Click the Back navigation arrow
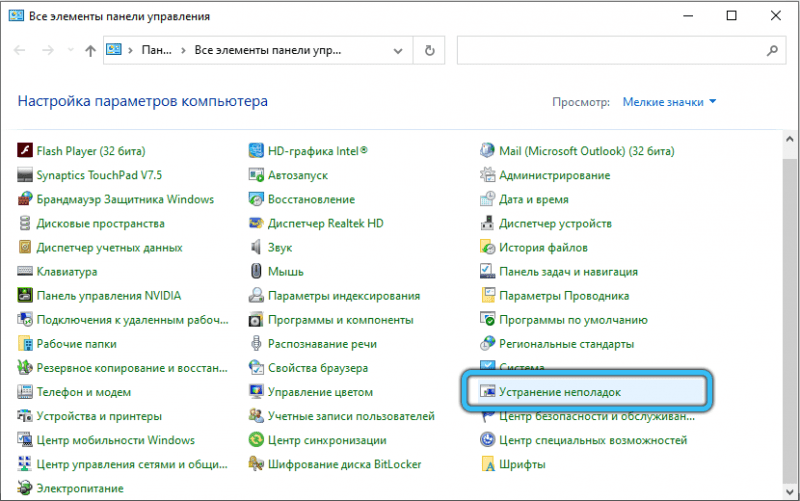The image size is (800, 501). 19,50
